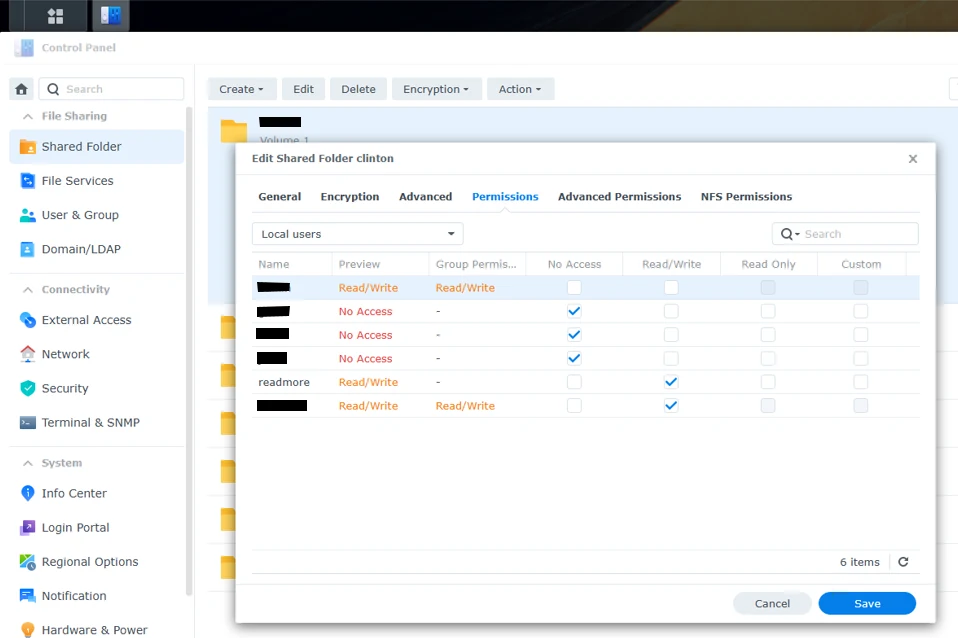This screenshot has width=958, height=638.
Task: Click the Info Center icon
Action: (x=27, y=493)
